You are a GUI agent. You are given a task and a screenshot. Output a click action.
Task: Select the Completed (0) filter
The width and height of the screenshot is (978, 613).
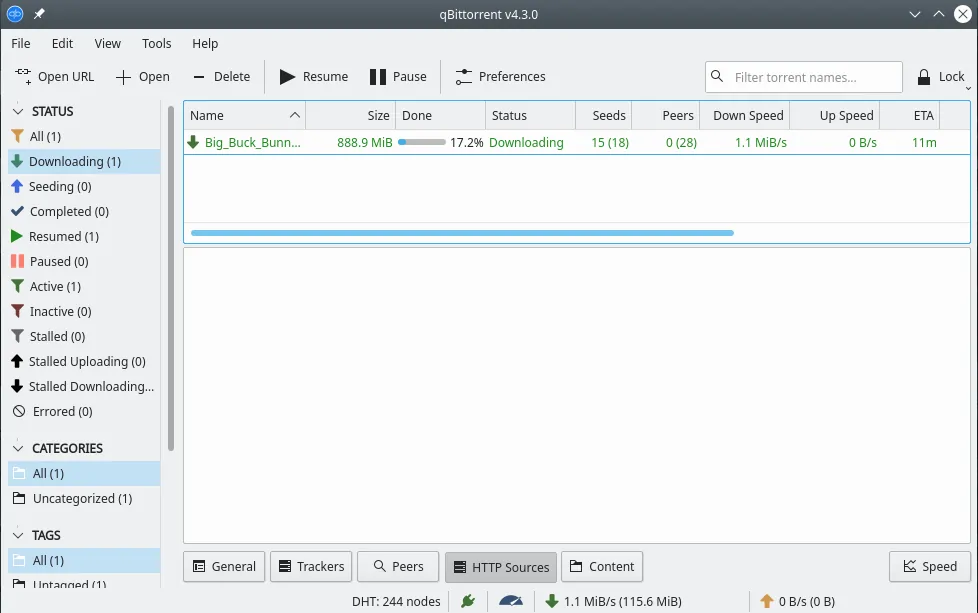[84, 211]
